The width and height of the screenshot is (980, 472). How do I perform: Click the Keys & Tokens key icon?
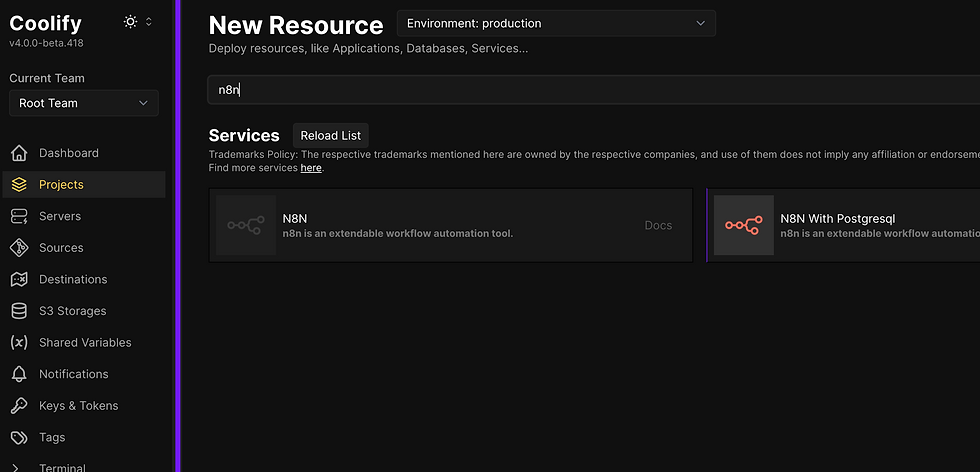click(19, 406)
